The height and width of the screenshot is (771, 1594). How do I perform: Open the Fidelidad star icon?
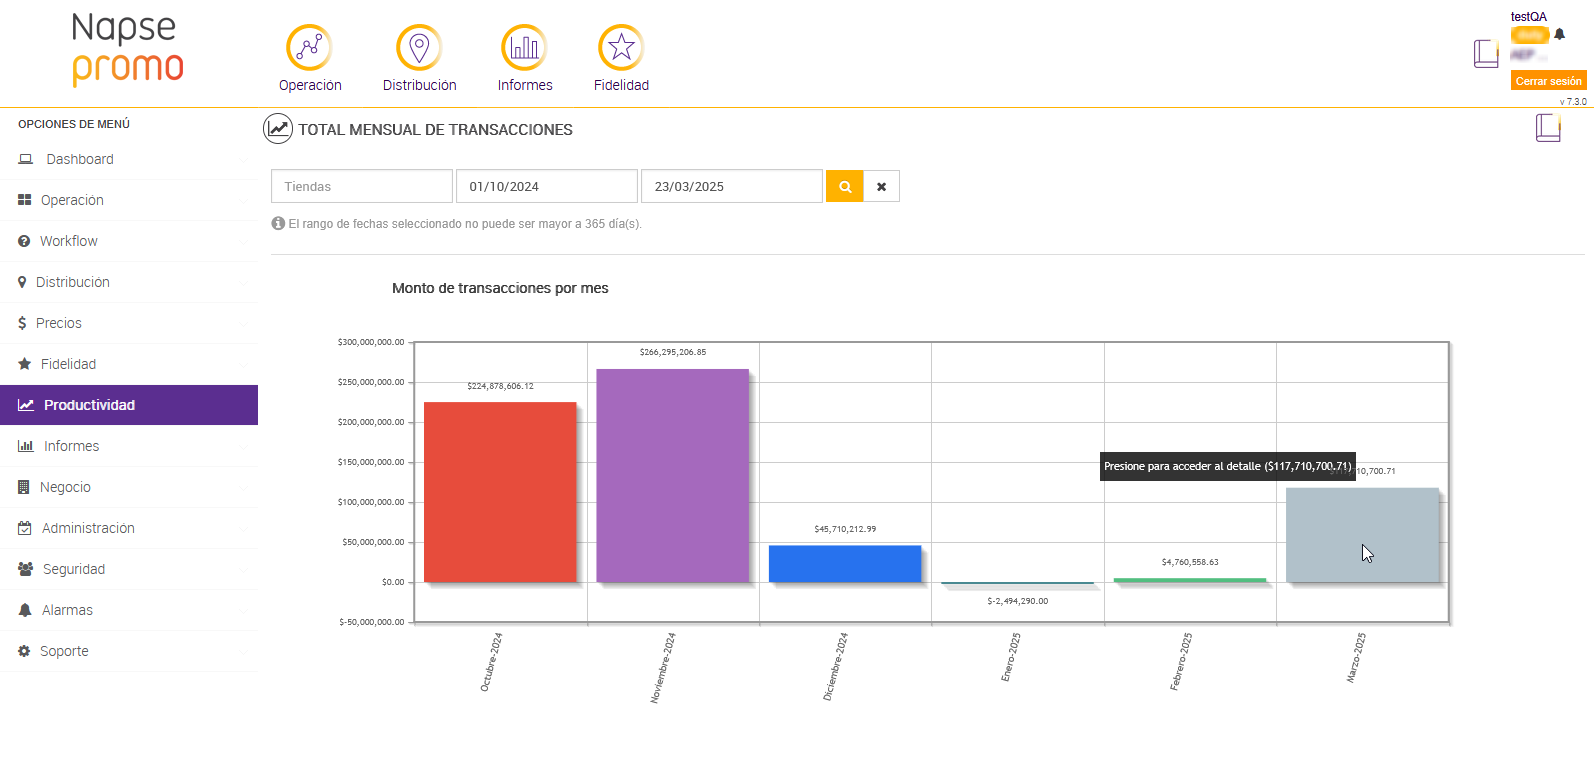pos(621,47)
